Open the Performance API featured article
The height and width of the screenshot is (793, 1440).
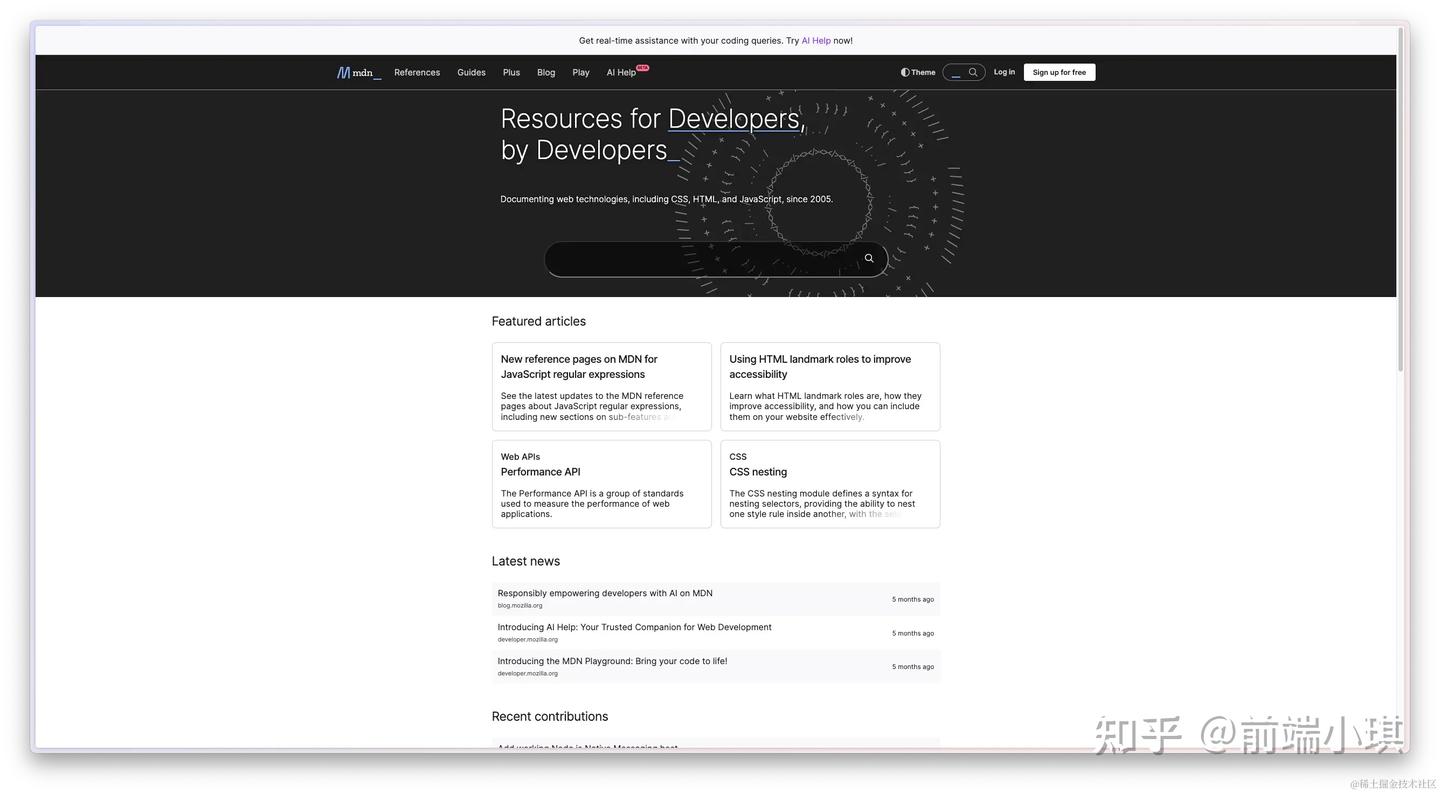pyautogui.click(x=540, y=472)
